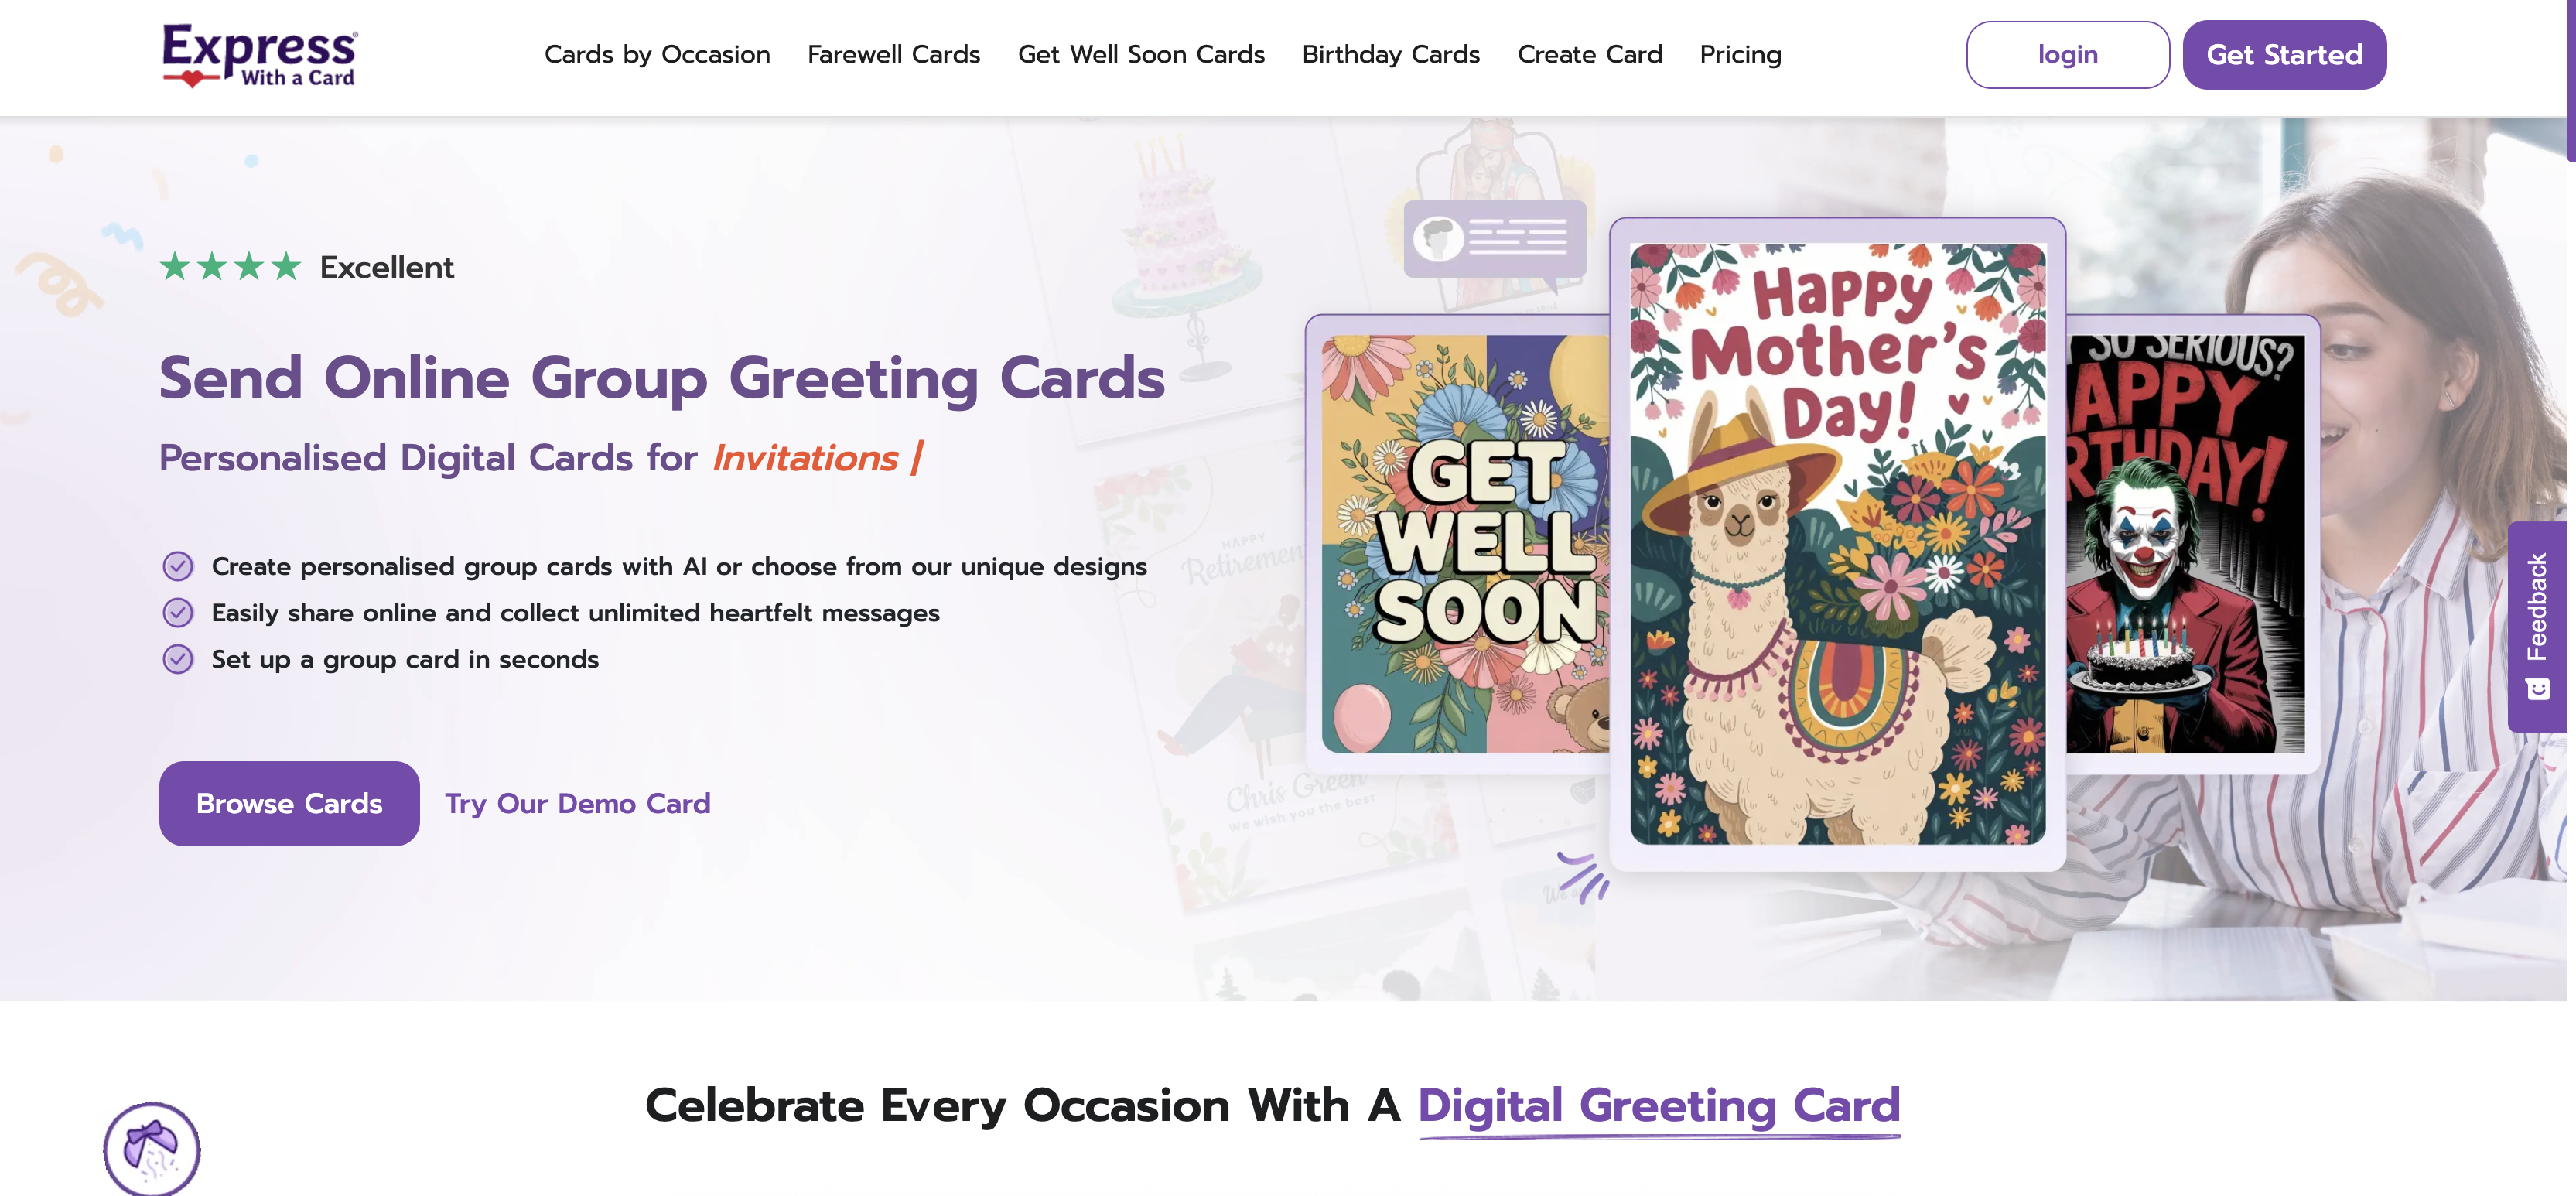Open the Try Our Demo Card link
The width and height of the screenshot is (2576, 1196).
point(577,803)
